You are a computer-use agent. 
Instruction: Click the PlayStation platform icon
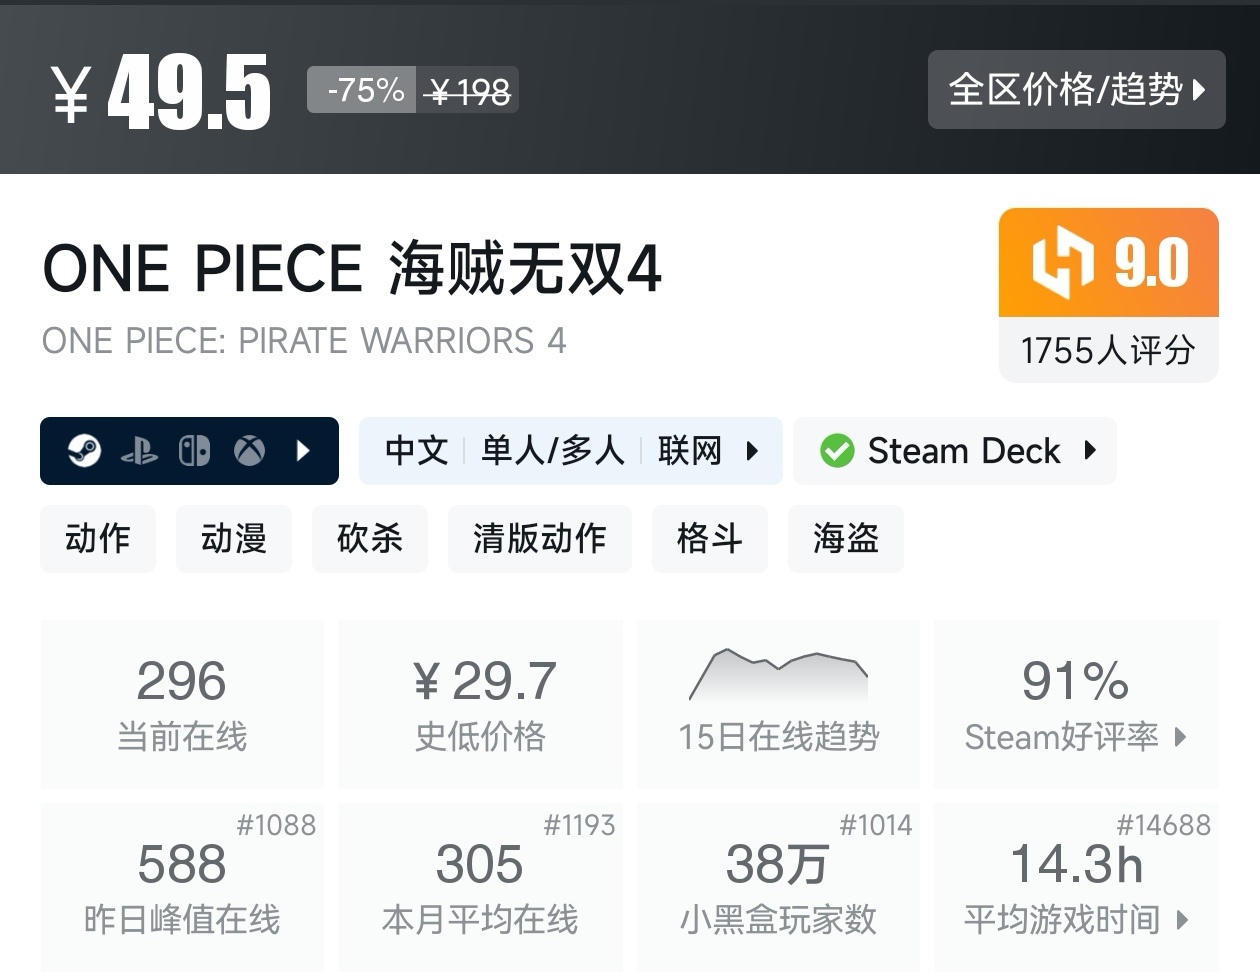click(x=139, y=452)
